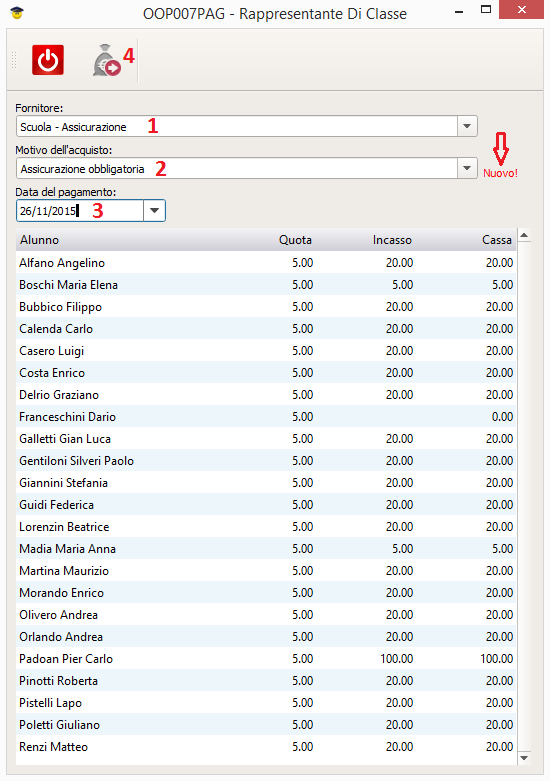Click the table's scroll up arrow

point(524,235)
